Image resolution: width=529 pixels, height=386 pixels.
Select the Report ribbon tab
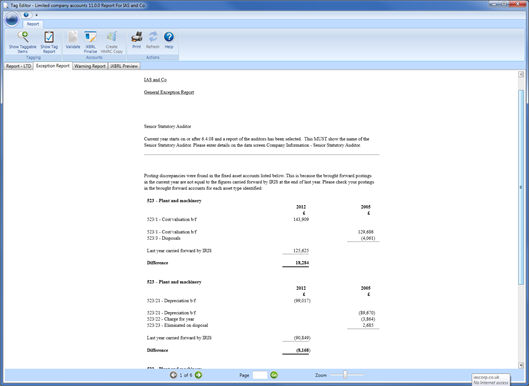tap(33, 24)
